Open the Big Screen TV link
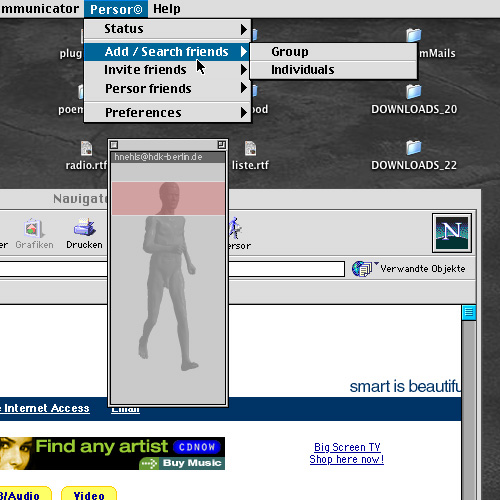The image size is (500, 500). point(347,447)
